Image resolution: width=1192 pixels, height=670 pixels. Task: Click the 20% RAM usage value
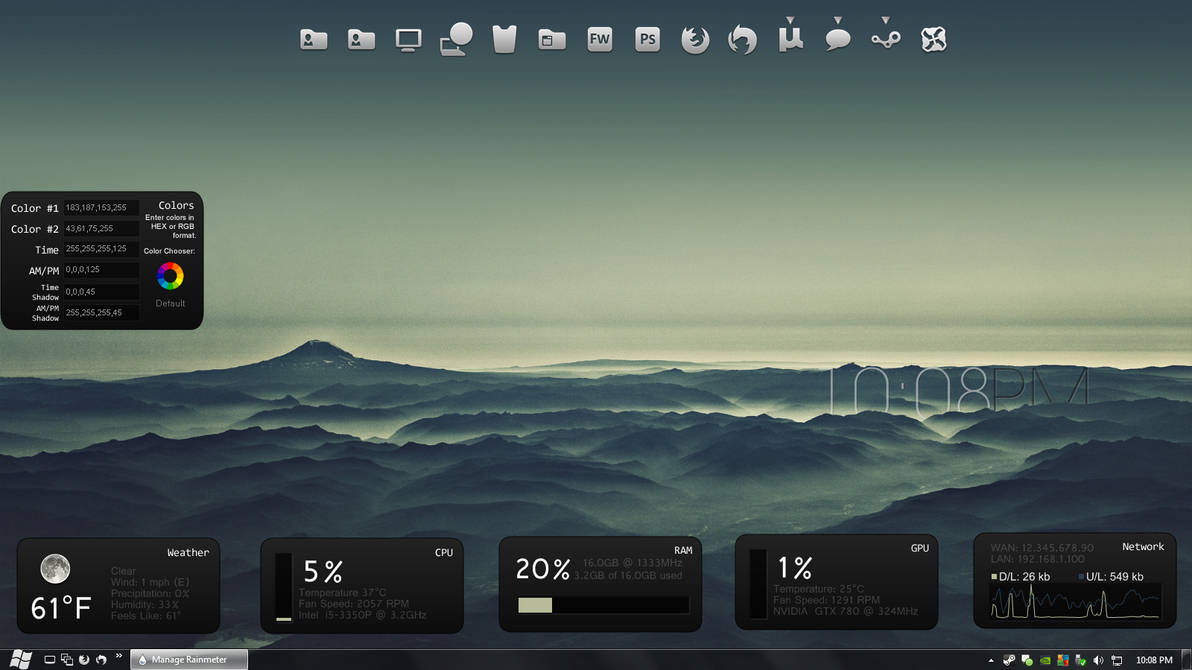click(543, 569)
